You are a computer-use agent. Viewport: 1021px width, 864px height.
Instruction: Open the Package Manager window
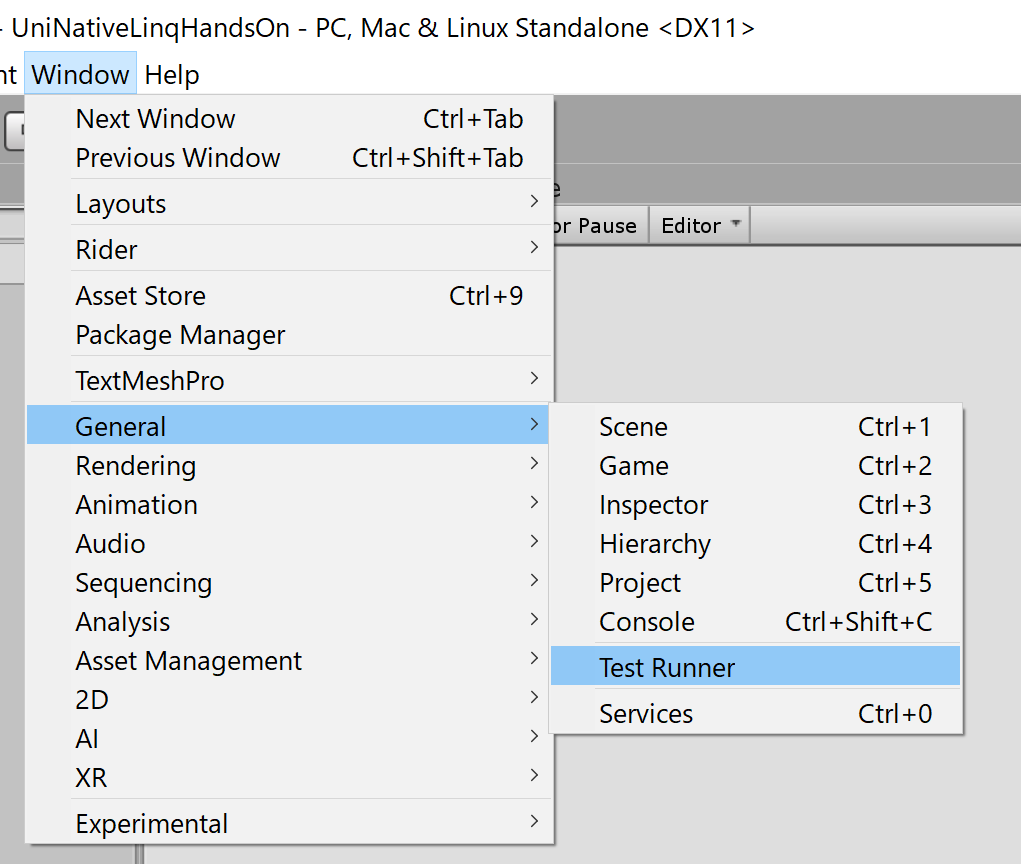181,335
